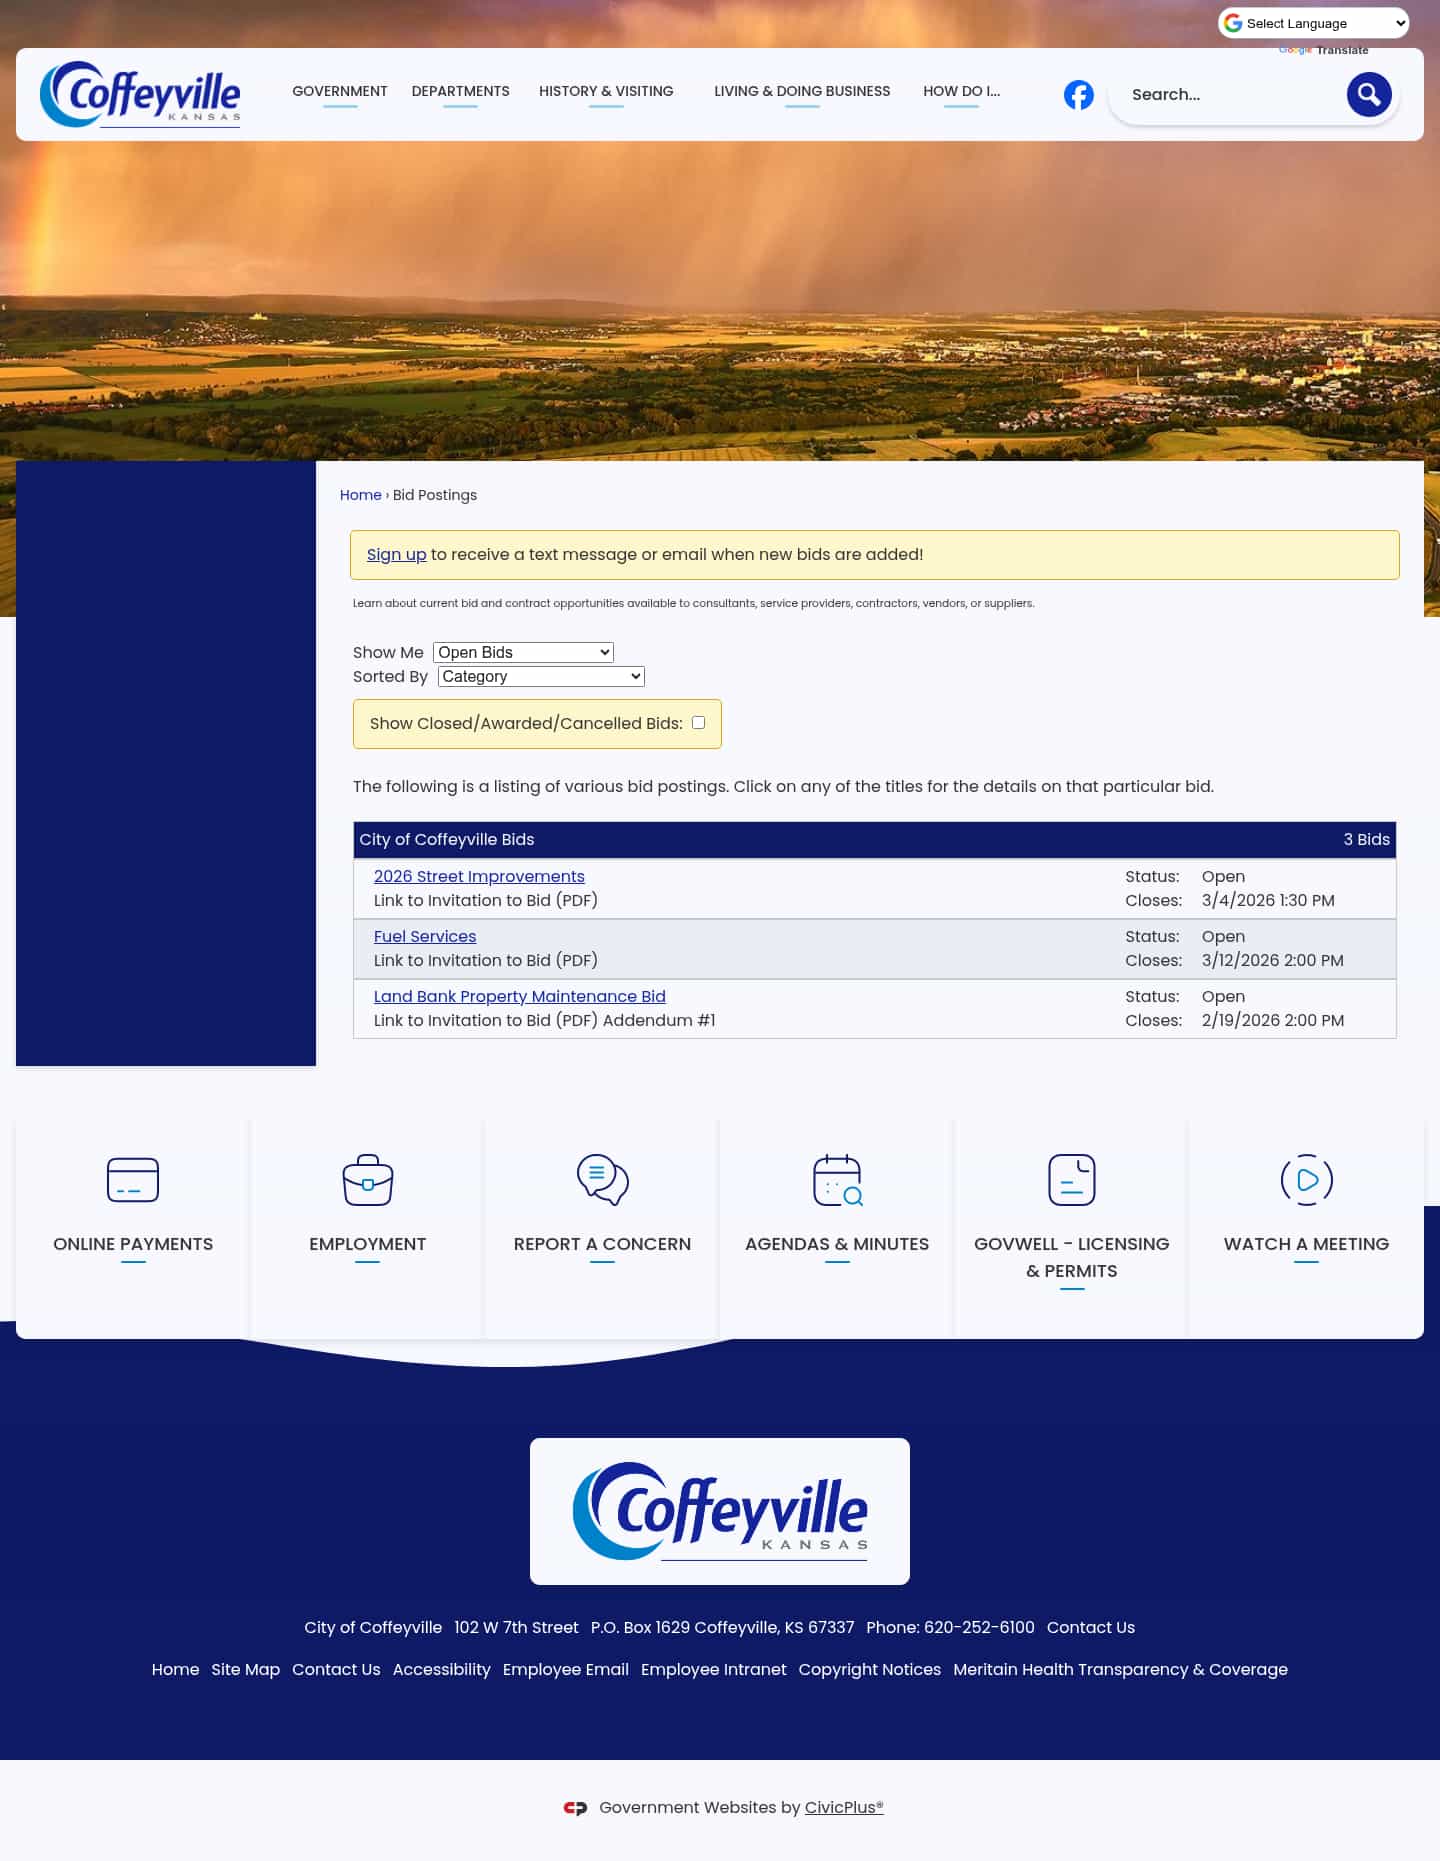Click closing date 3/4/2026 1:30 PM
Viewport: 1440px width, 1861px height.
coord(1268,900)
